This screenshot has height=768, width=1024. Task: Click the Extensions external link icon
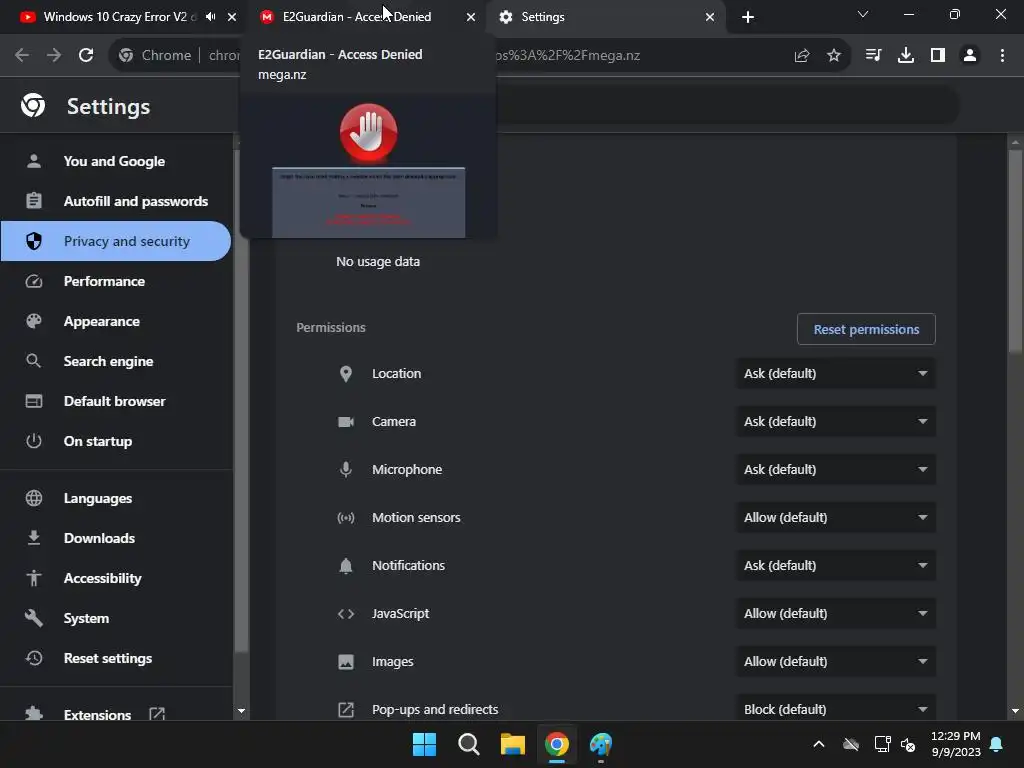tap(157, 714)
